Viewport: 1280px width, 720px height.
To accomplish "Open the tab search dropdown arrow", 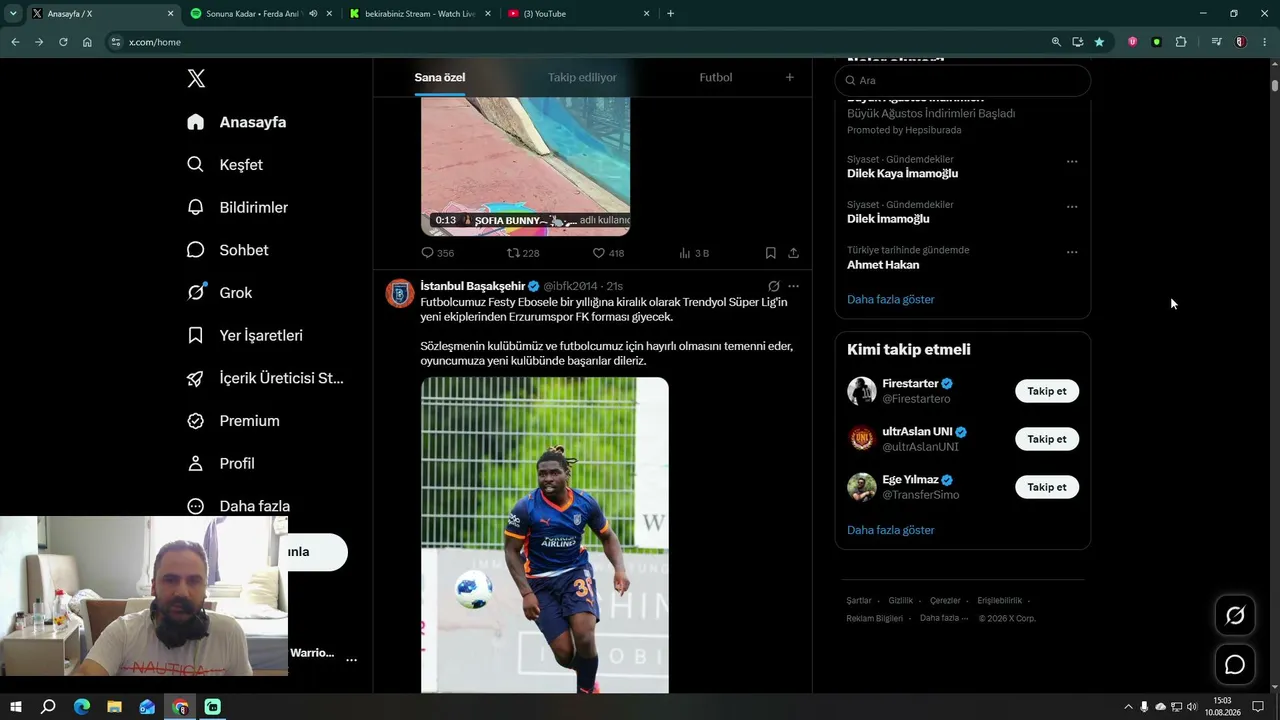I will 13,14.
